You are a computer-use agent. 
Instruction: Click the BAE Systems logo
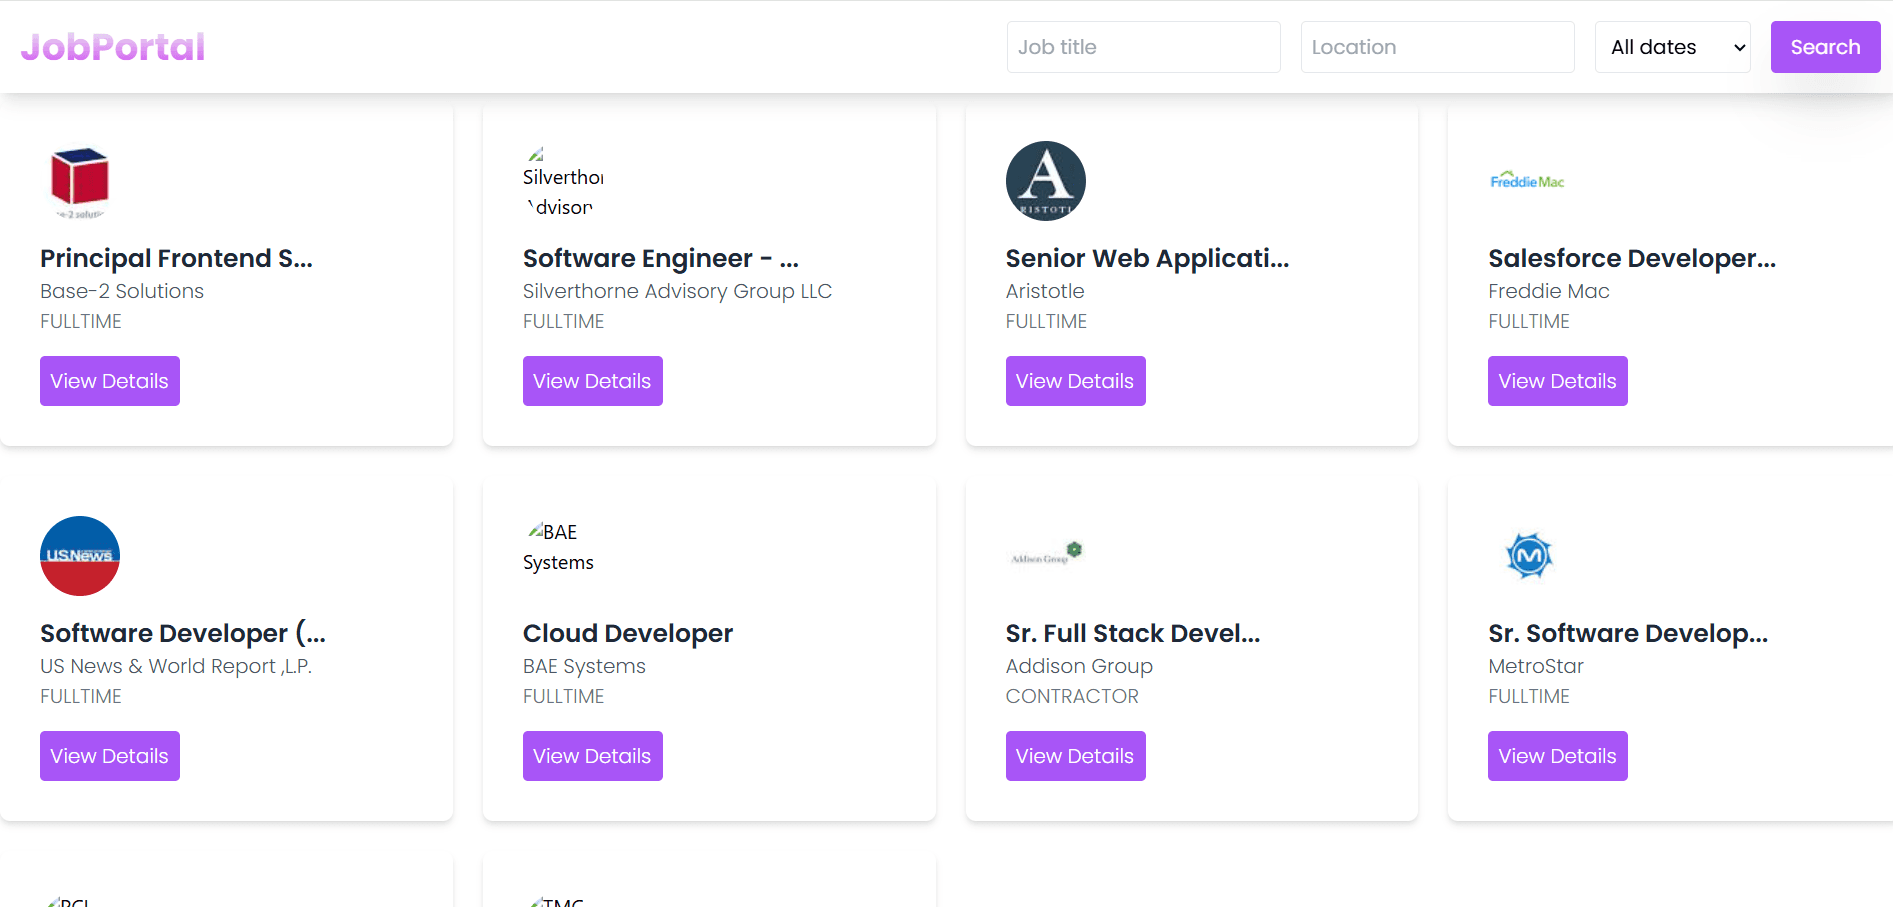pyautogui.click(x=558, y=546)
